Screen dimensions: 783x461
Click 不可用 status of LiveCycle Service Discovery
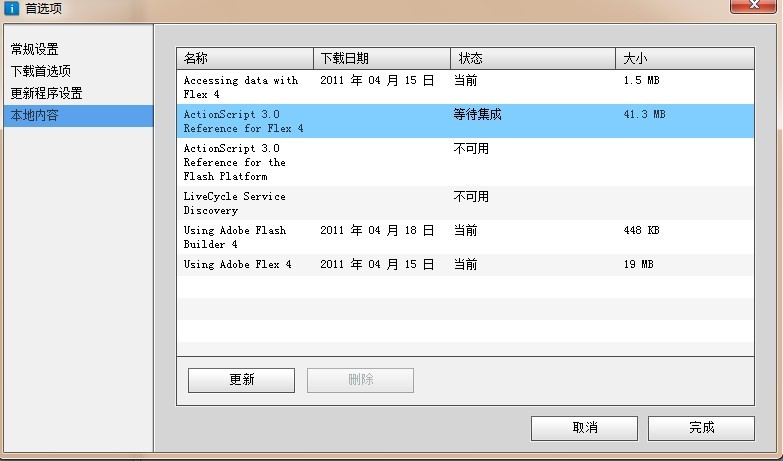point(471,196)
